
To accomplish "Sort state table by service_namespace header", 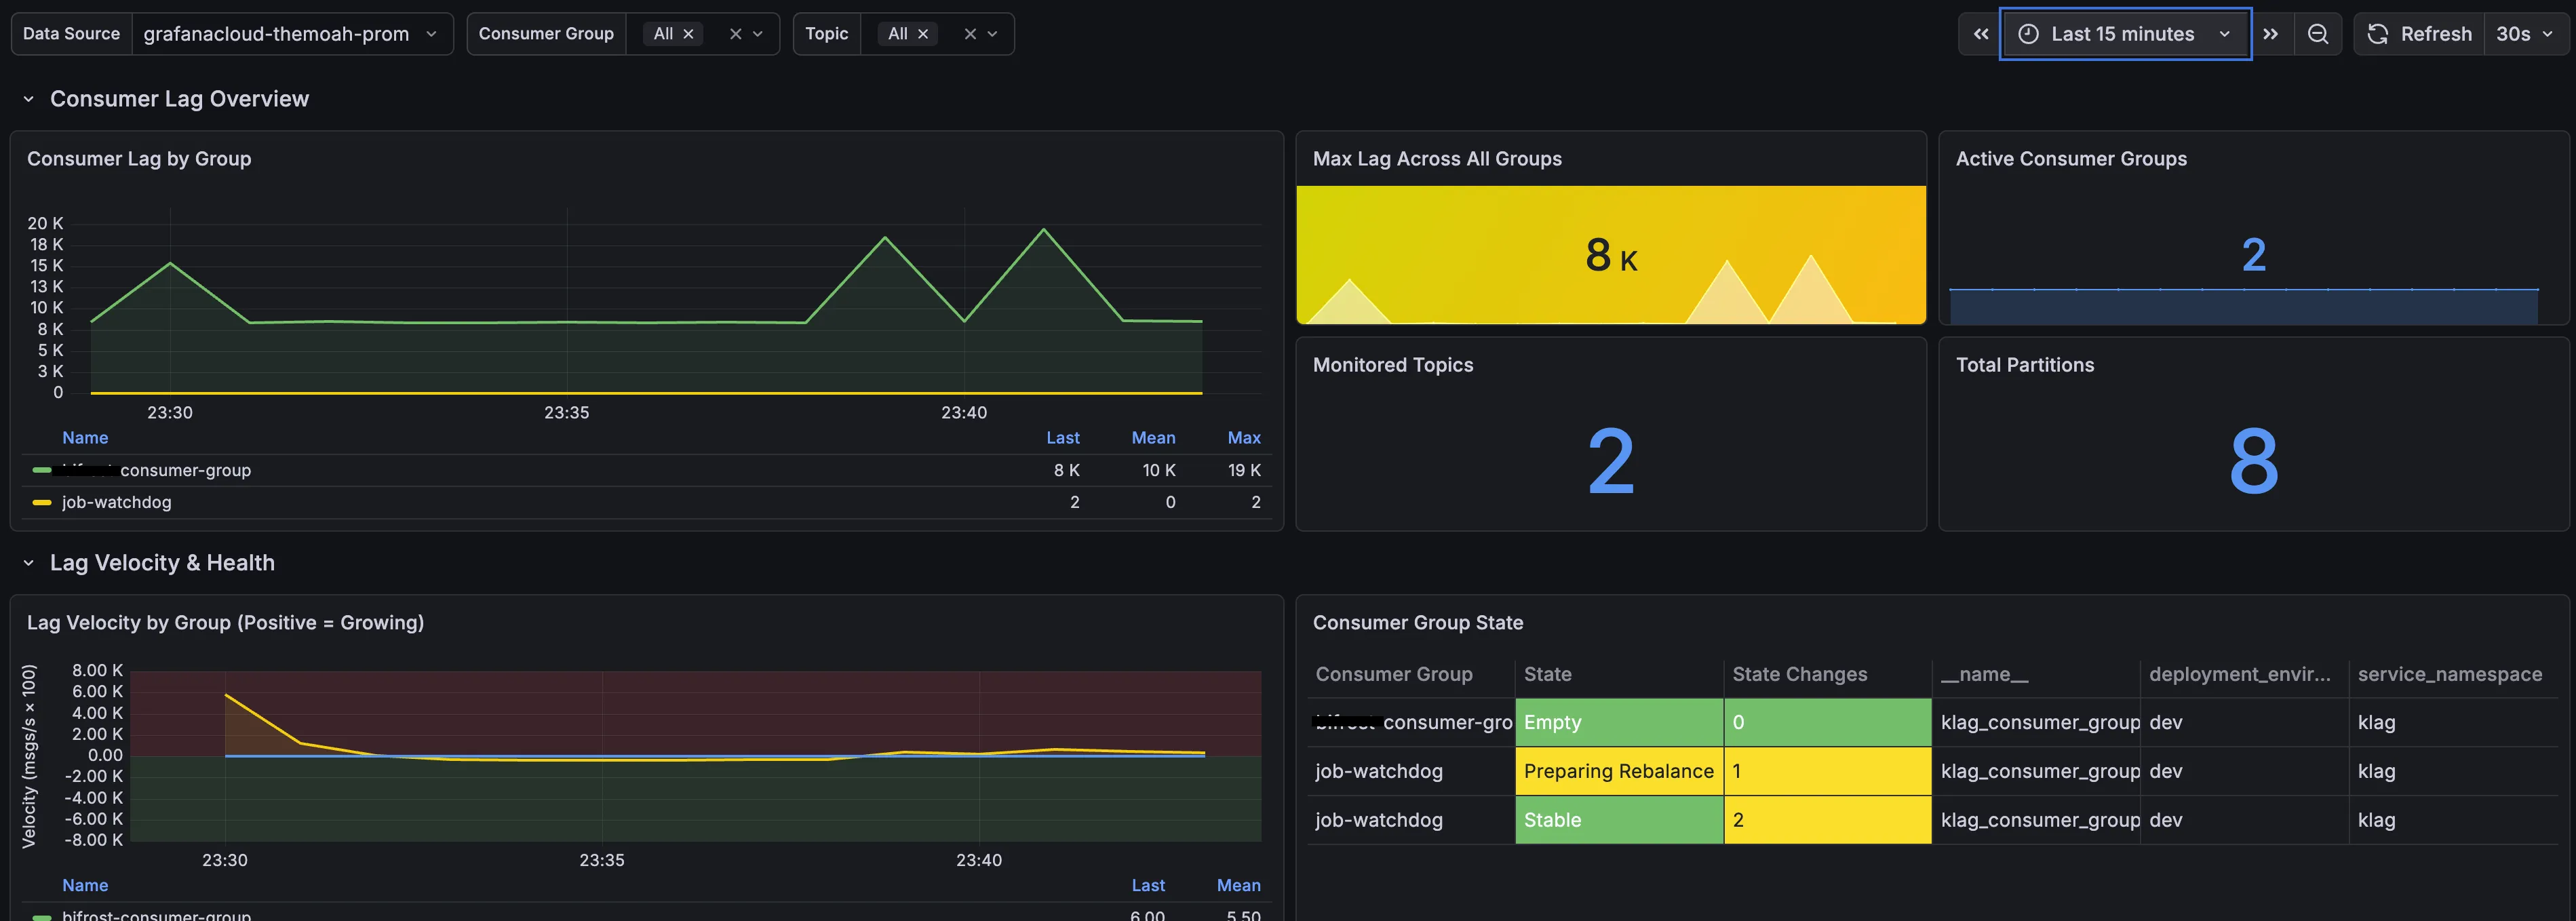I will (x=2449, y=674).
